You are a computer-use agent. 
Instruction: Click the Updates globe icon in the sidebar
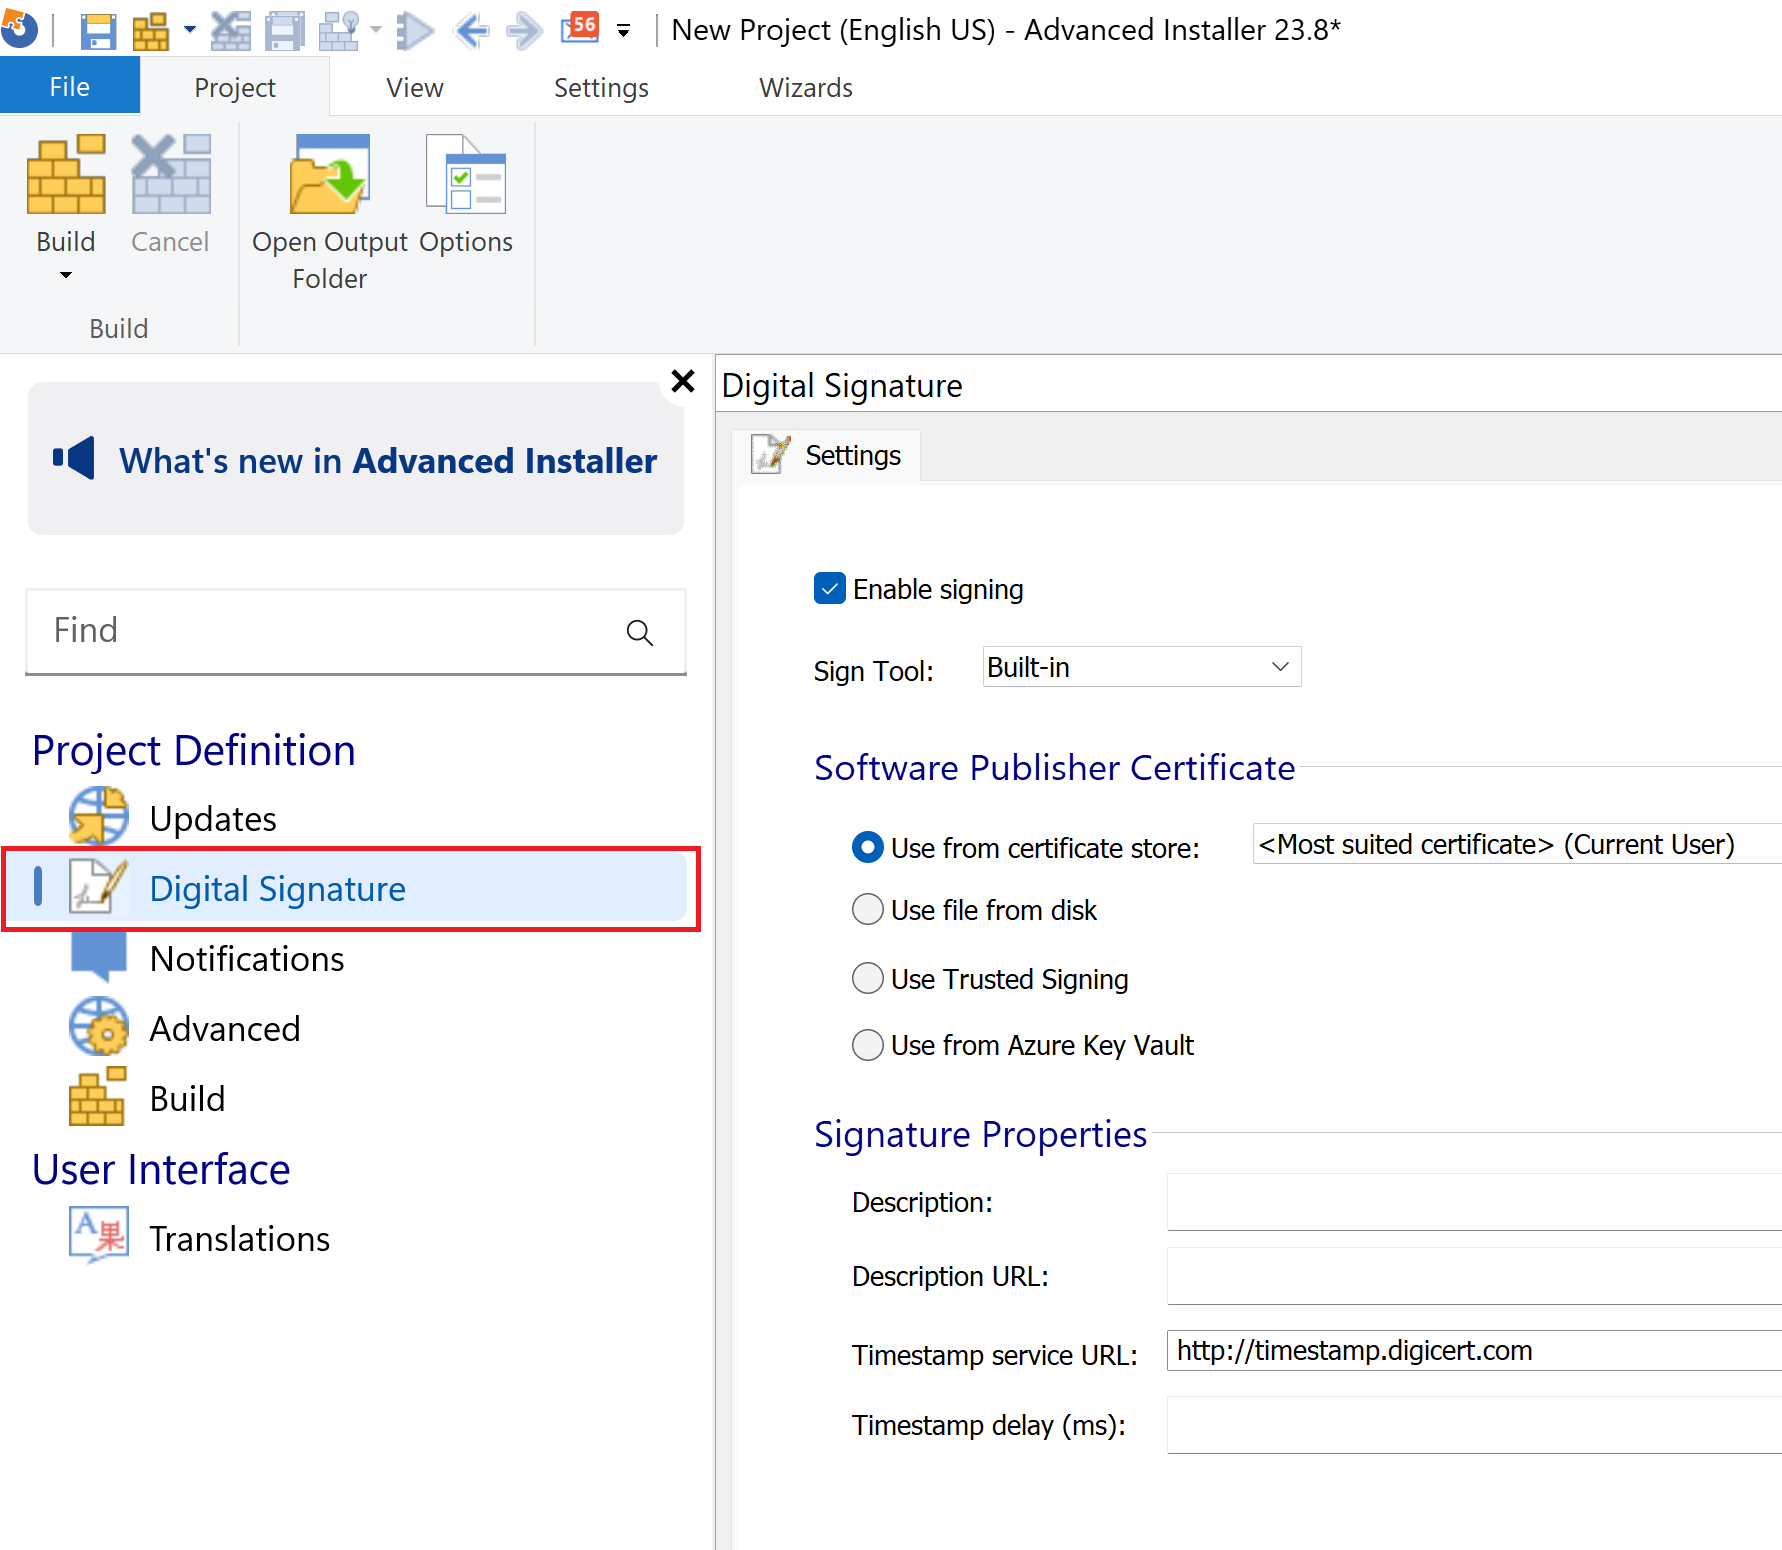pyautogui.click(x=98, y=817)
